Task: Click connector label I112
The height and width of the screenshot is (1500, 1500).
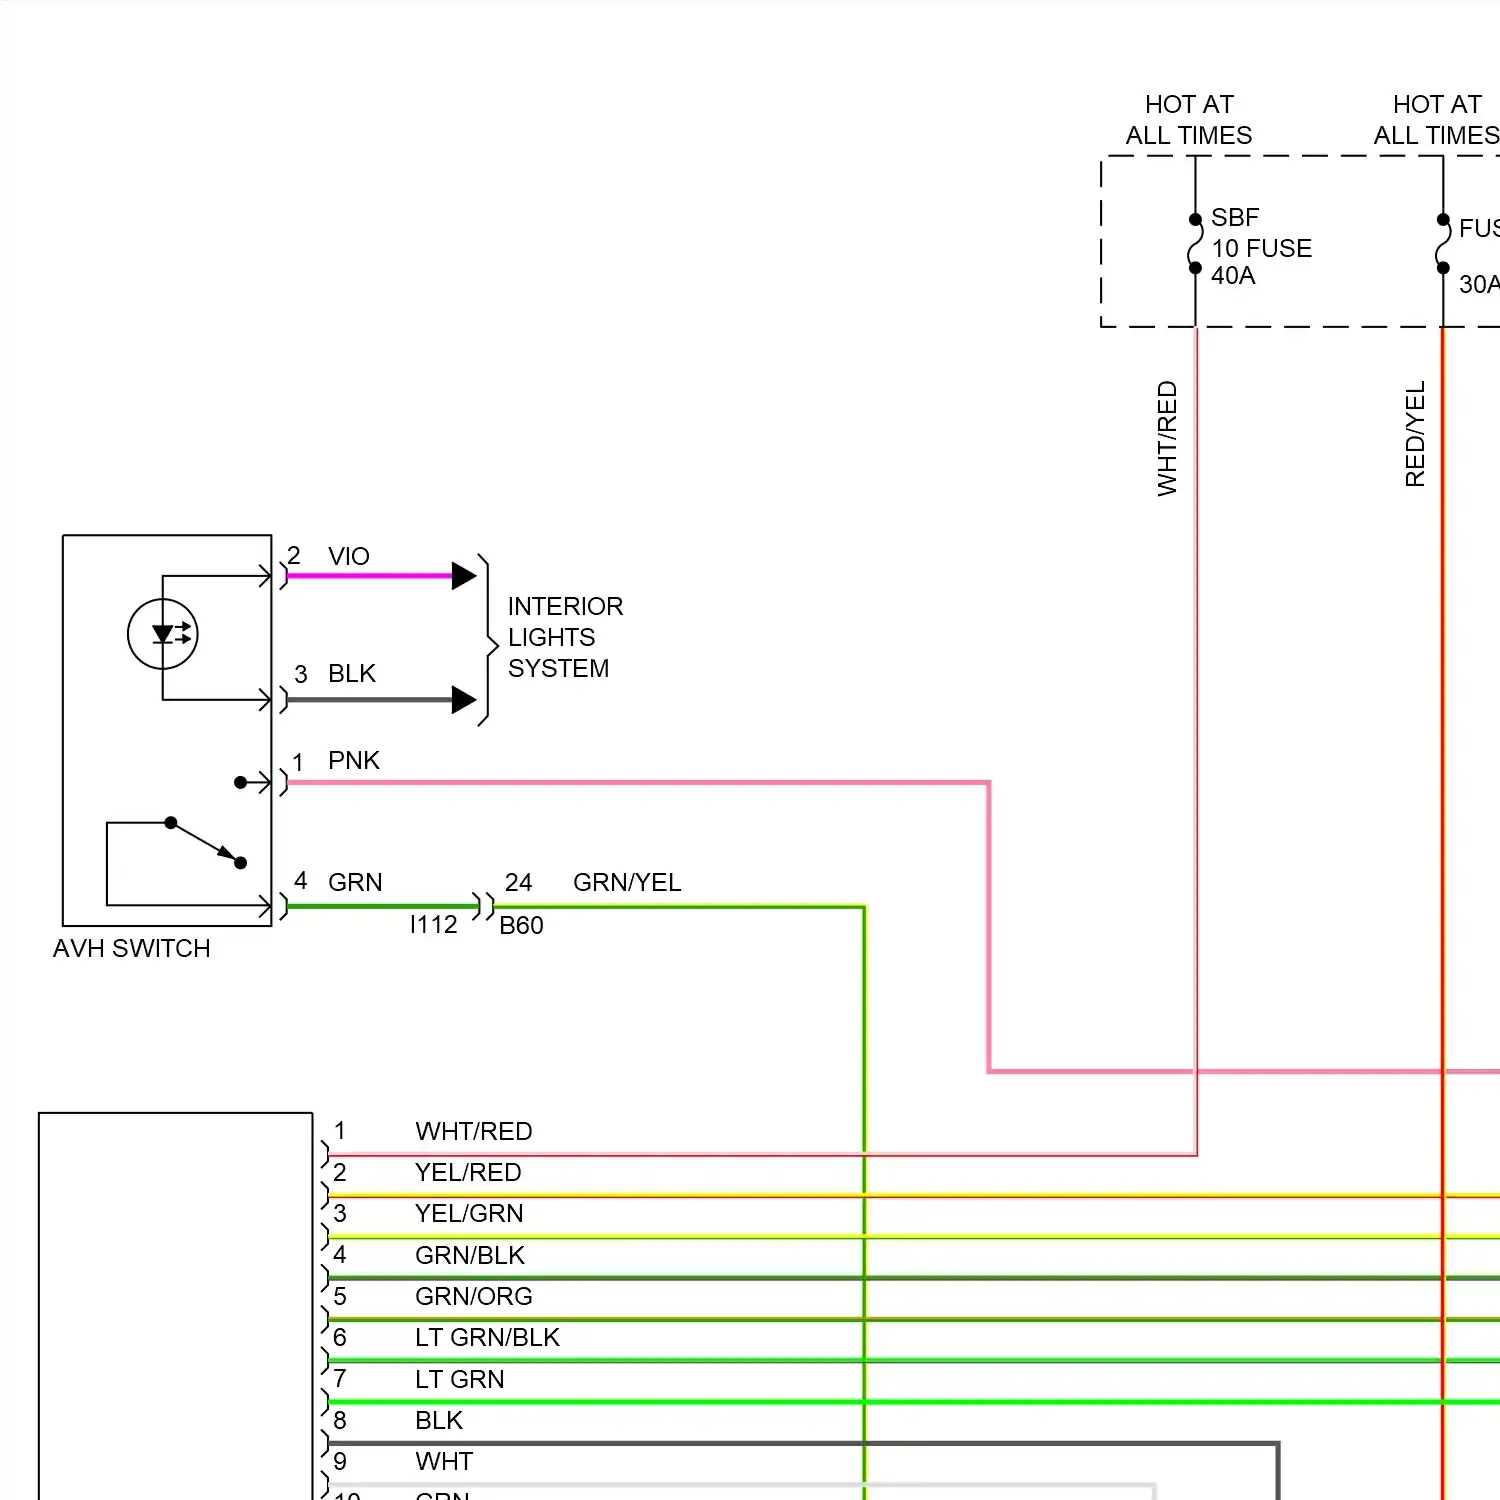Action: 434,924
